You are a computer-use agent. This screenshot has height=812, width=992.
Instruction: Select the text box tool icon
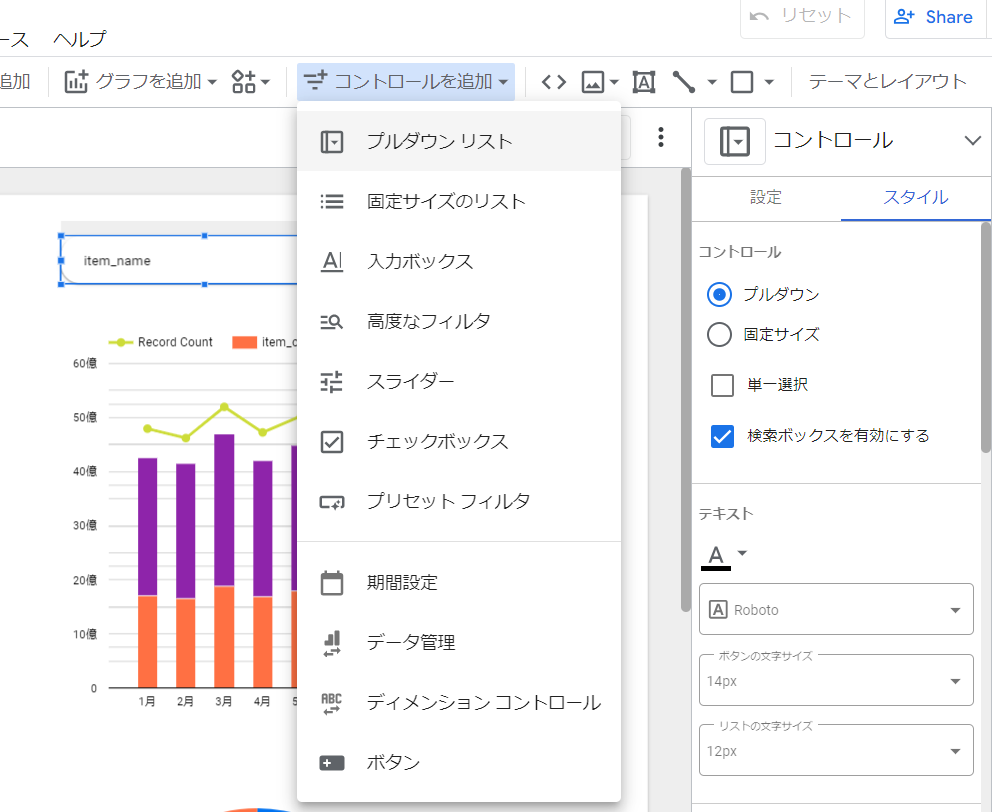tap(644, 82)
